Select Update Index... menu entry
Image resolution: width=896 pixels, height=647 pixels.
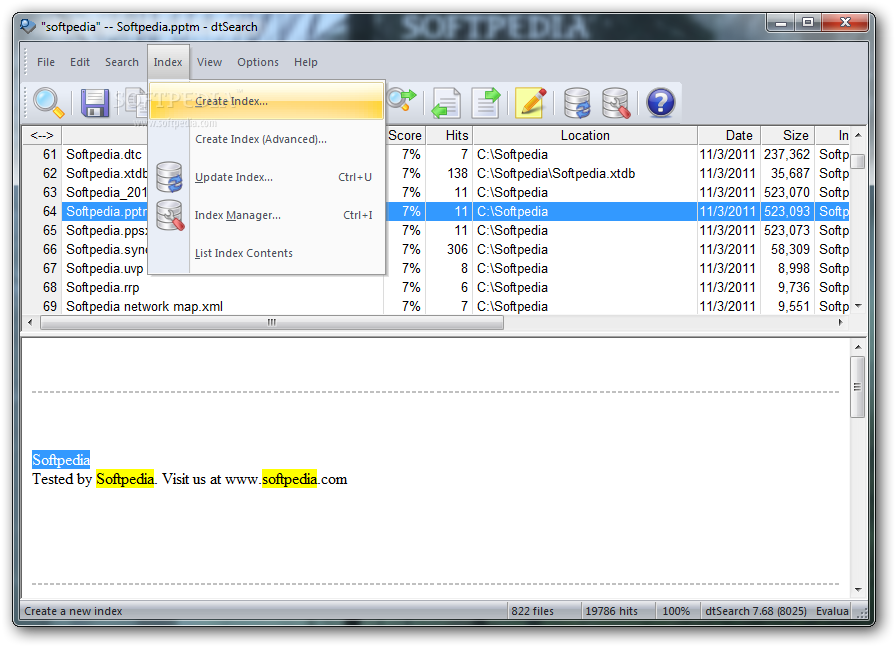tap(266, 177)
